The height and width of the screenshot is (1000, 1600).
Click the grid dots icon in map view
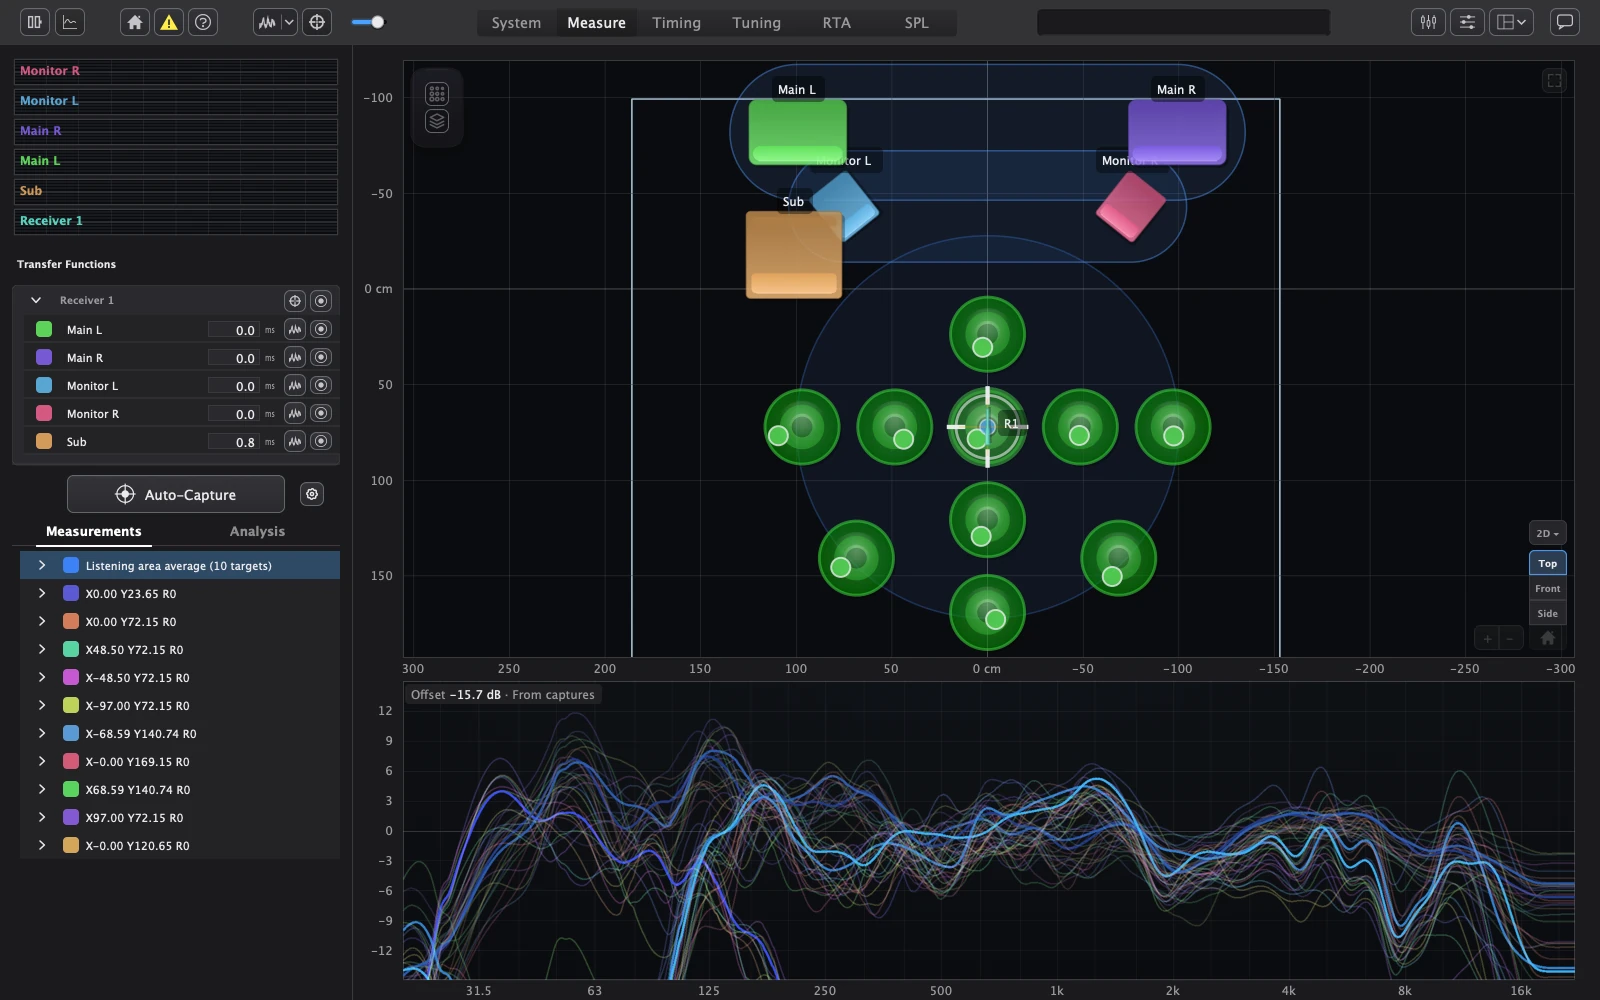coord(437,94)
